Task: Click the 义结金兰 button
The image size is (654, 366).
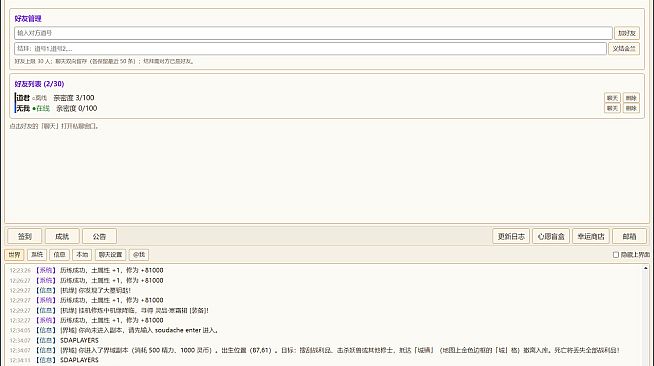Action: click(624, 48)
